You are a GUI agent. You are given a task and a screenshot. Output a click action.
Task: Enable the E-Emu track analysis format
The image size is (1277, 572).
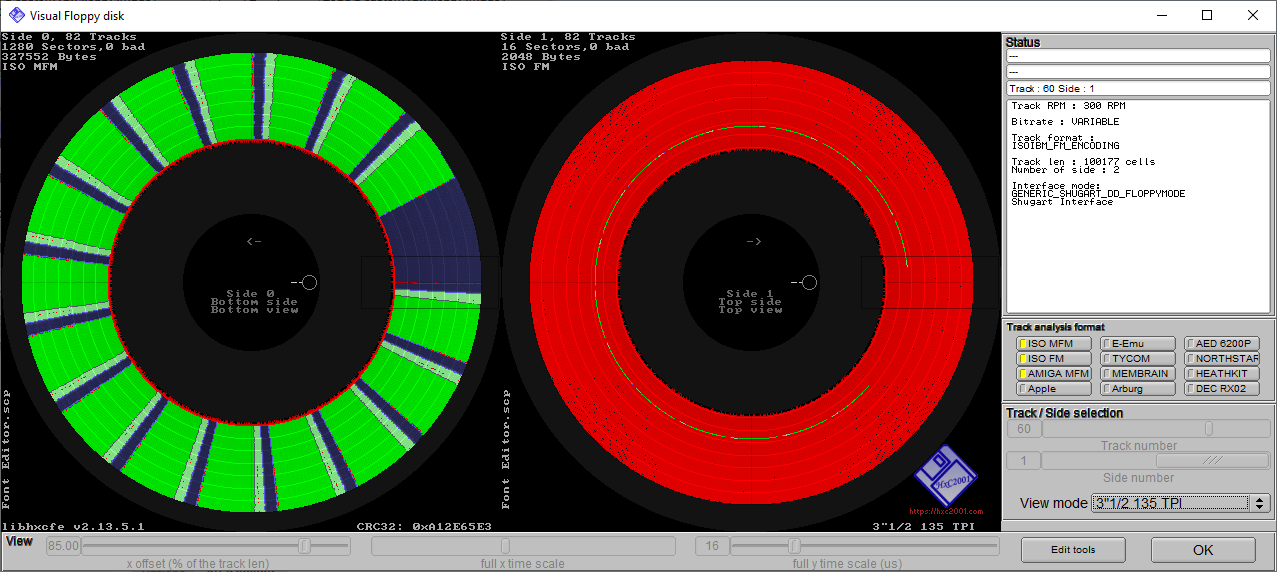coord(1138,344)
